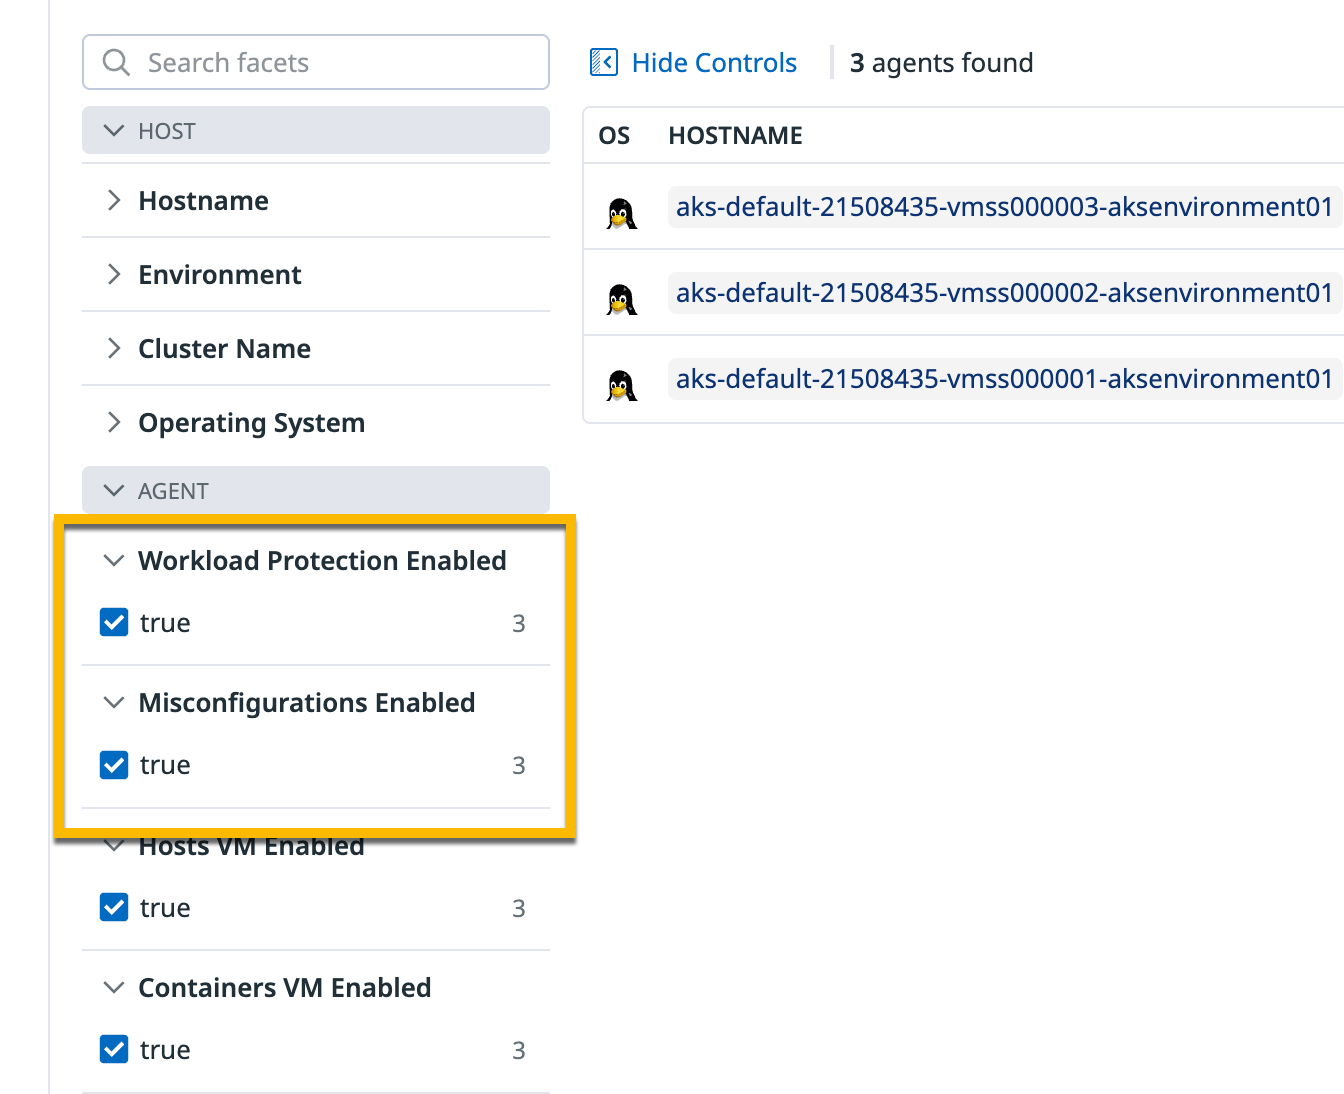Uncheck true under Containers VM Enabled
Viewport: 1344px width, 1094px height.
click(114, 1049)
